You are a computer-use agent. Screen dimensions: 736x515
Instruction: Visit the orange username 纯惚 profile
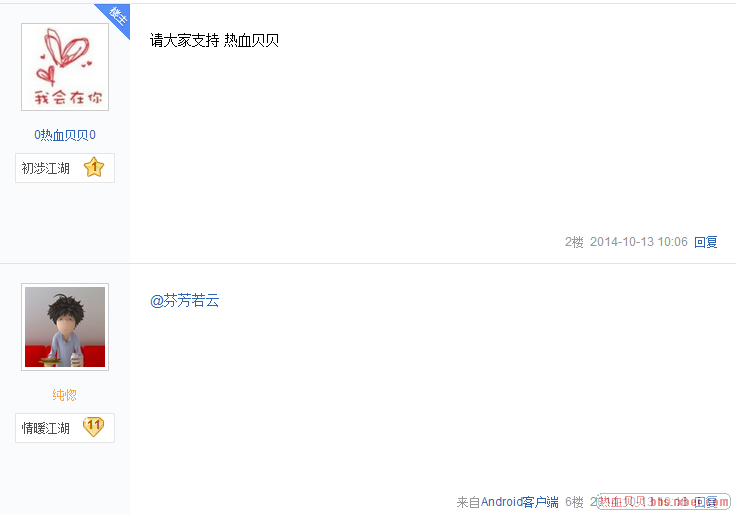point(65,395)
